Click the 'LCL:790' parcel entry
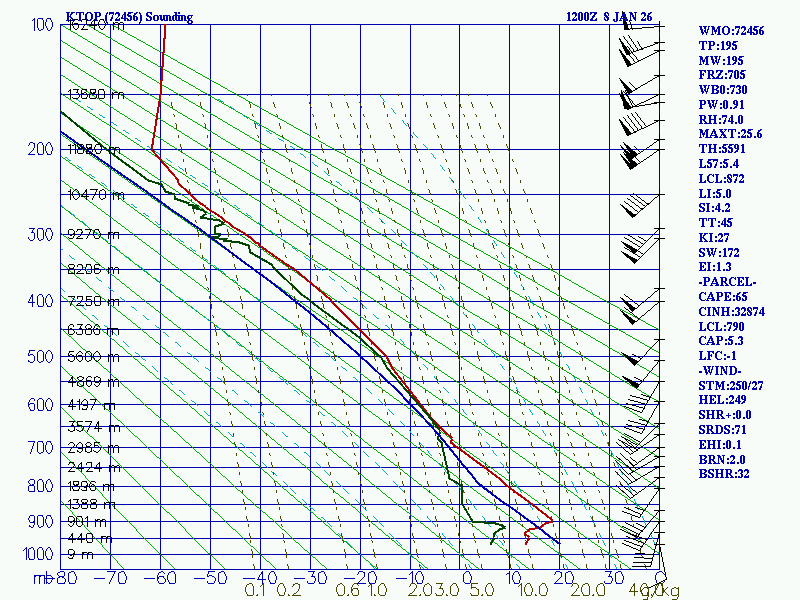Viewport: 800px width, 600px height. [x=721, y=327]
